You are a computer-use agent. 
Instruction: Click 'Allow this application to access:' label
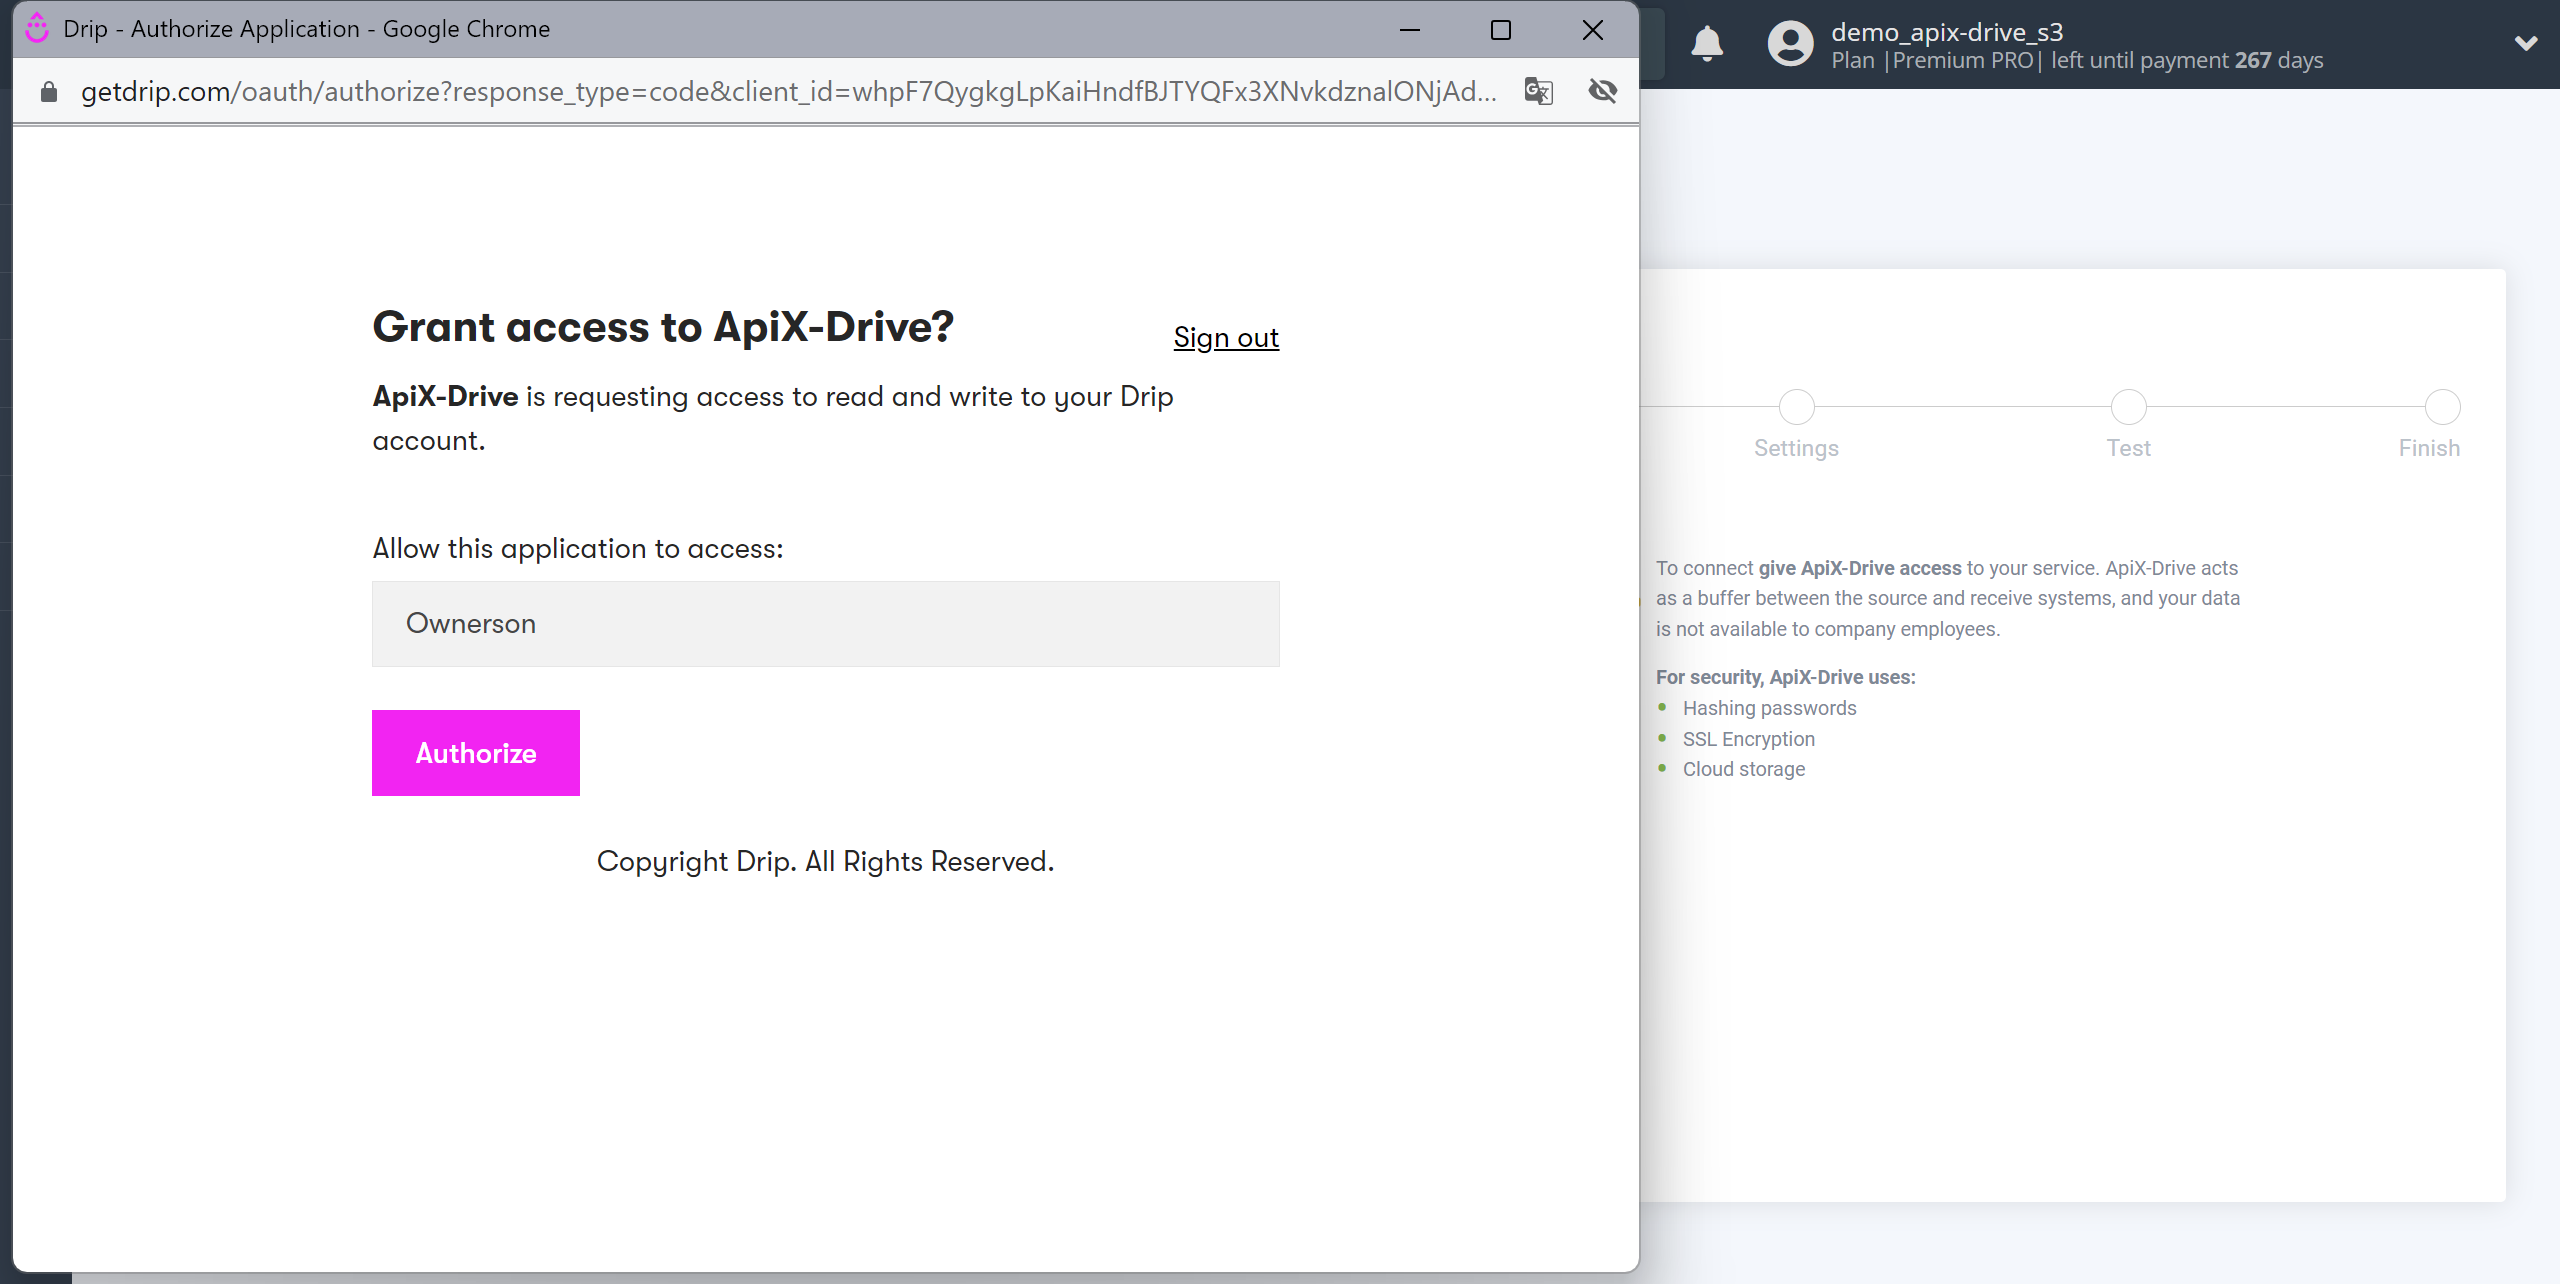pos(578,549)
